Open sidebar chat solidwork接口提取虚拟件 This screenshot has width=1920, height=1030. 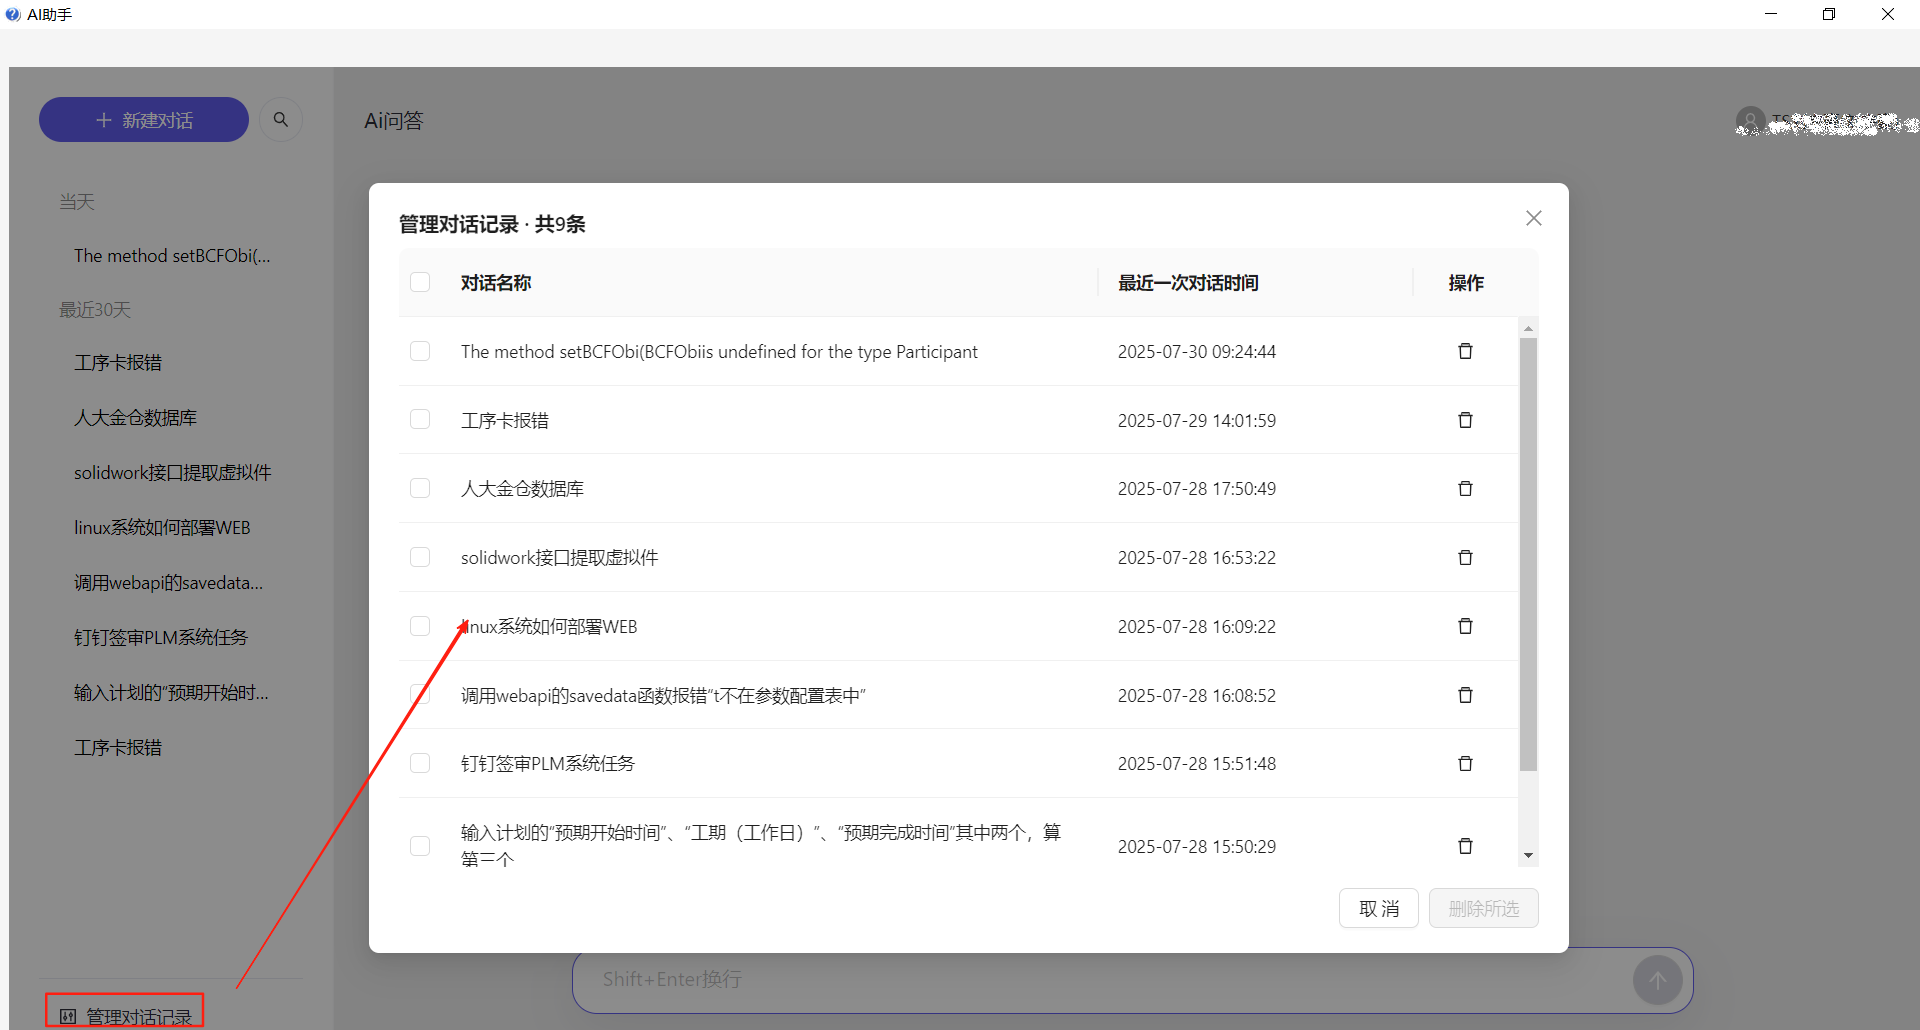pyautogui.click(x=172, y=473)
